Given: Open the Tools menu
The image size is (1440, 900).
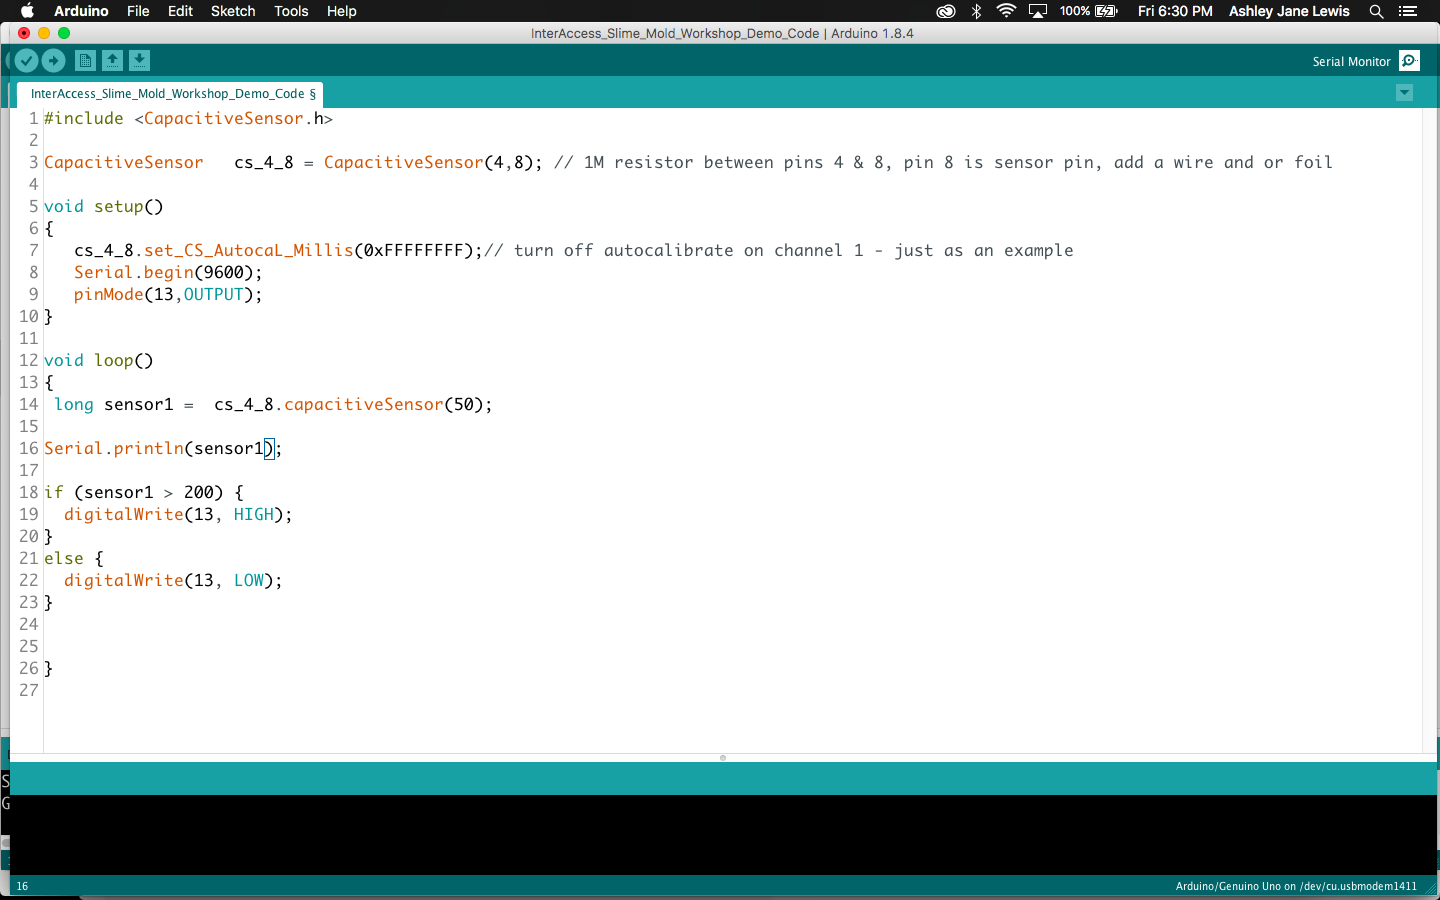Looking at the screenshot, I should (x=291, y=11).
